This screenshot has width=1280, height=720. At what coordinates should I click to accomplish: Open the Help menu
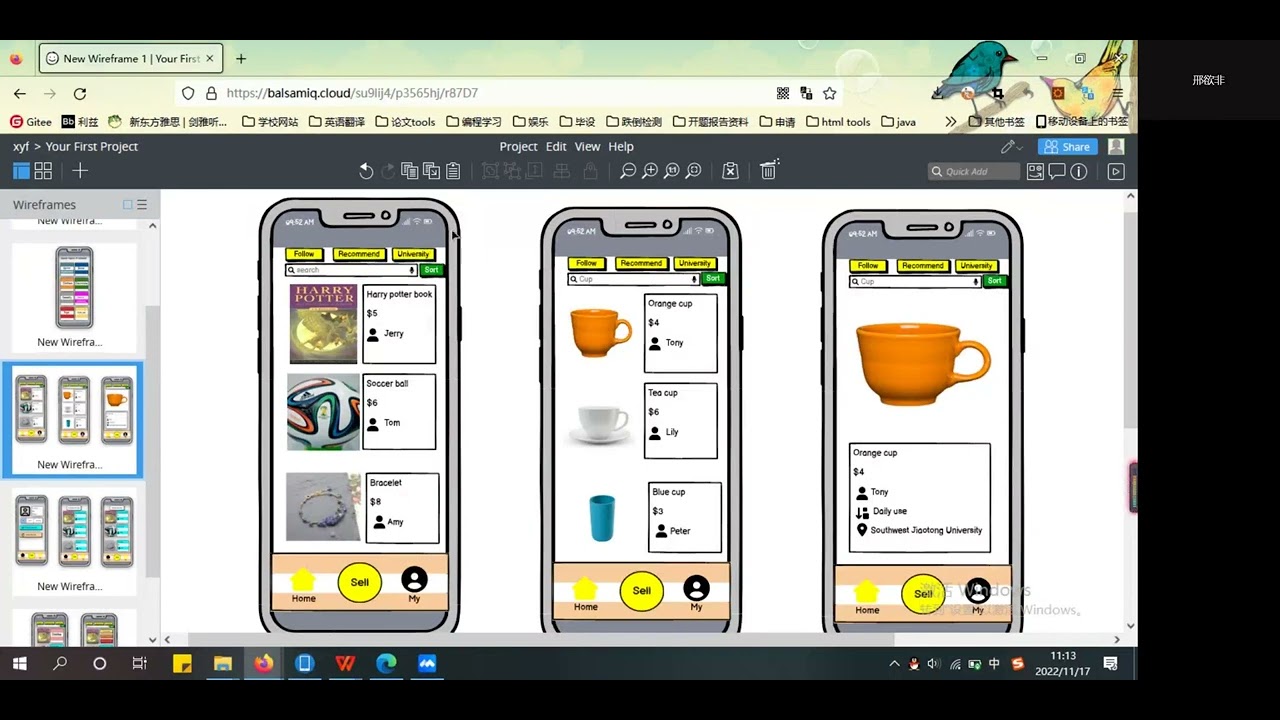coord(621,147)
